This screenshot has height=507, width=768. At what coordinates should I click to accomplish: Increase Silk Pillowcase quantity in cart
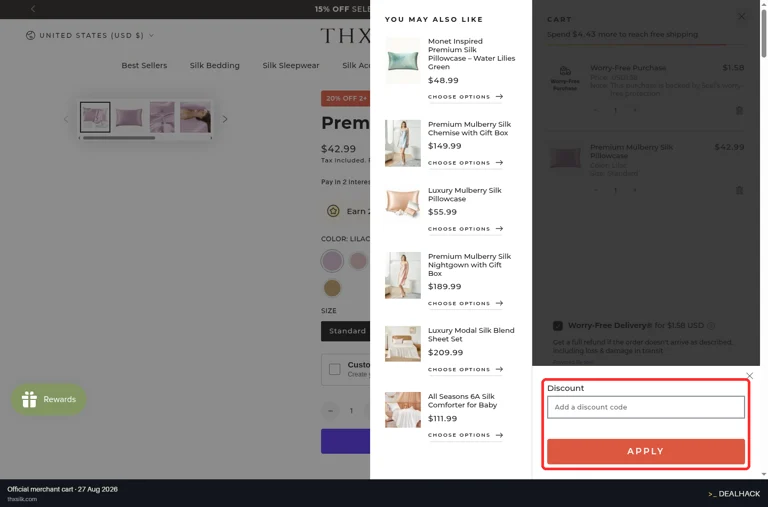[635, 190]
